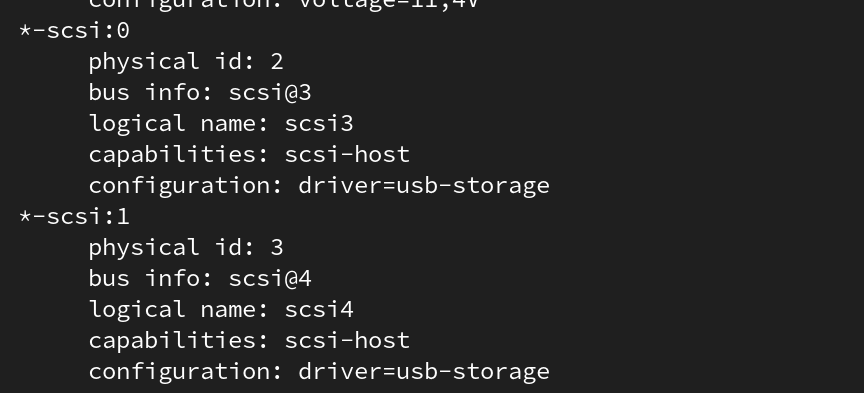Click the 'scsi@3' bus info value
This screenshot has height=393, width=864.
coord(270,93)
